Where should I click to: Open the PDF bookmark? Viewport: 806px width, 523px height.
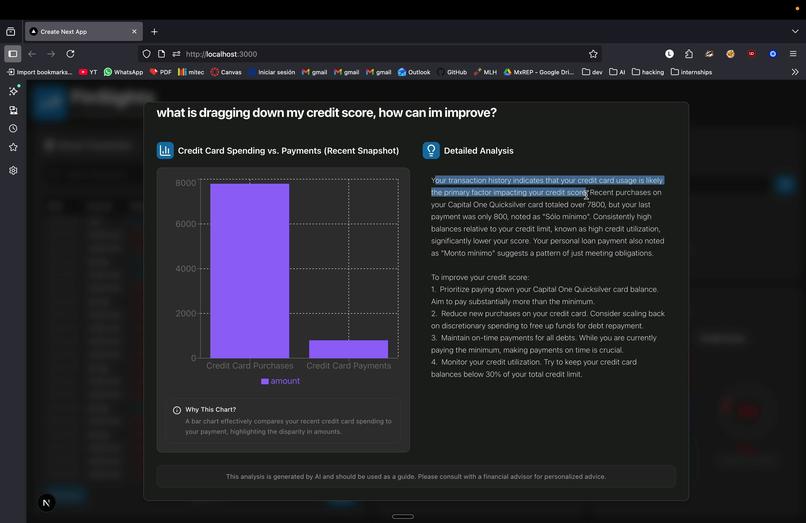click(160, 73)
